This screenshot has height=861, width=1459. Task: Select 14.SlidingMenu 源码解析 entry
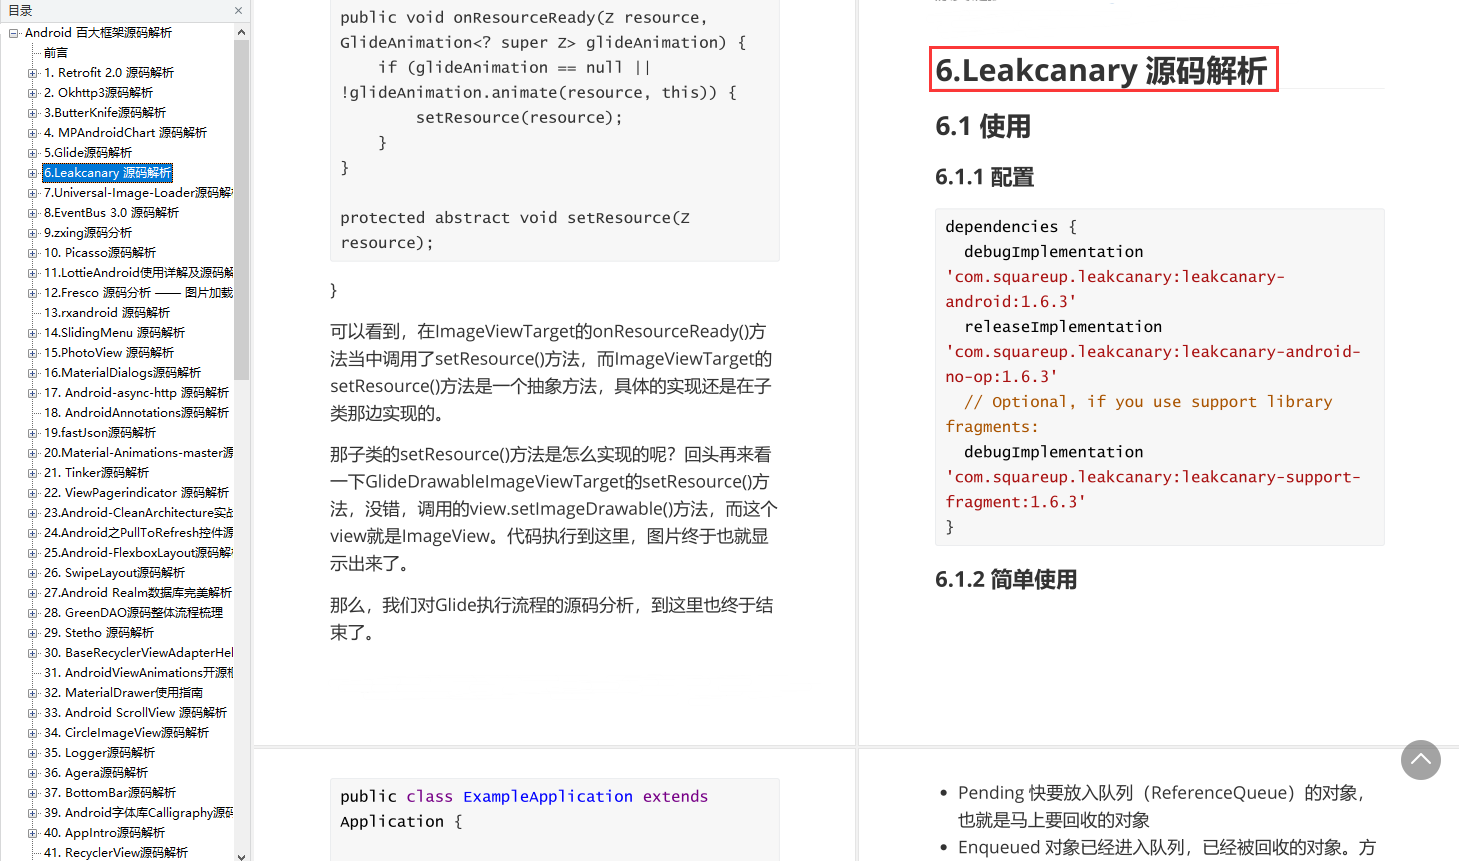[114, 333]
